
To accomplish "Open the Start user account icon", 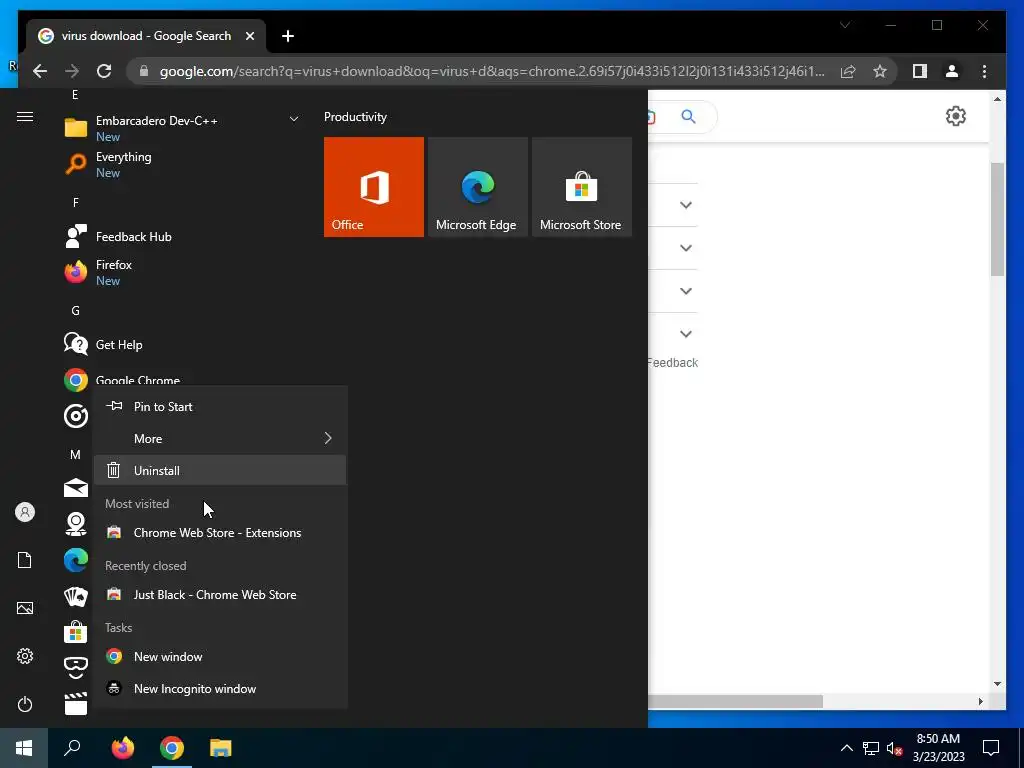I will (25, 512).
